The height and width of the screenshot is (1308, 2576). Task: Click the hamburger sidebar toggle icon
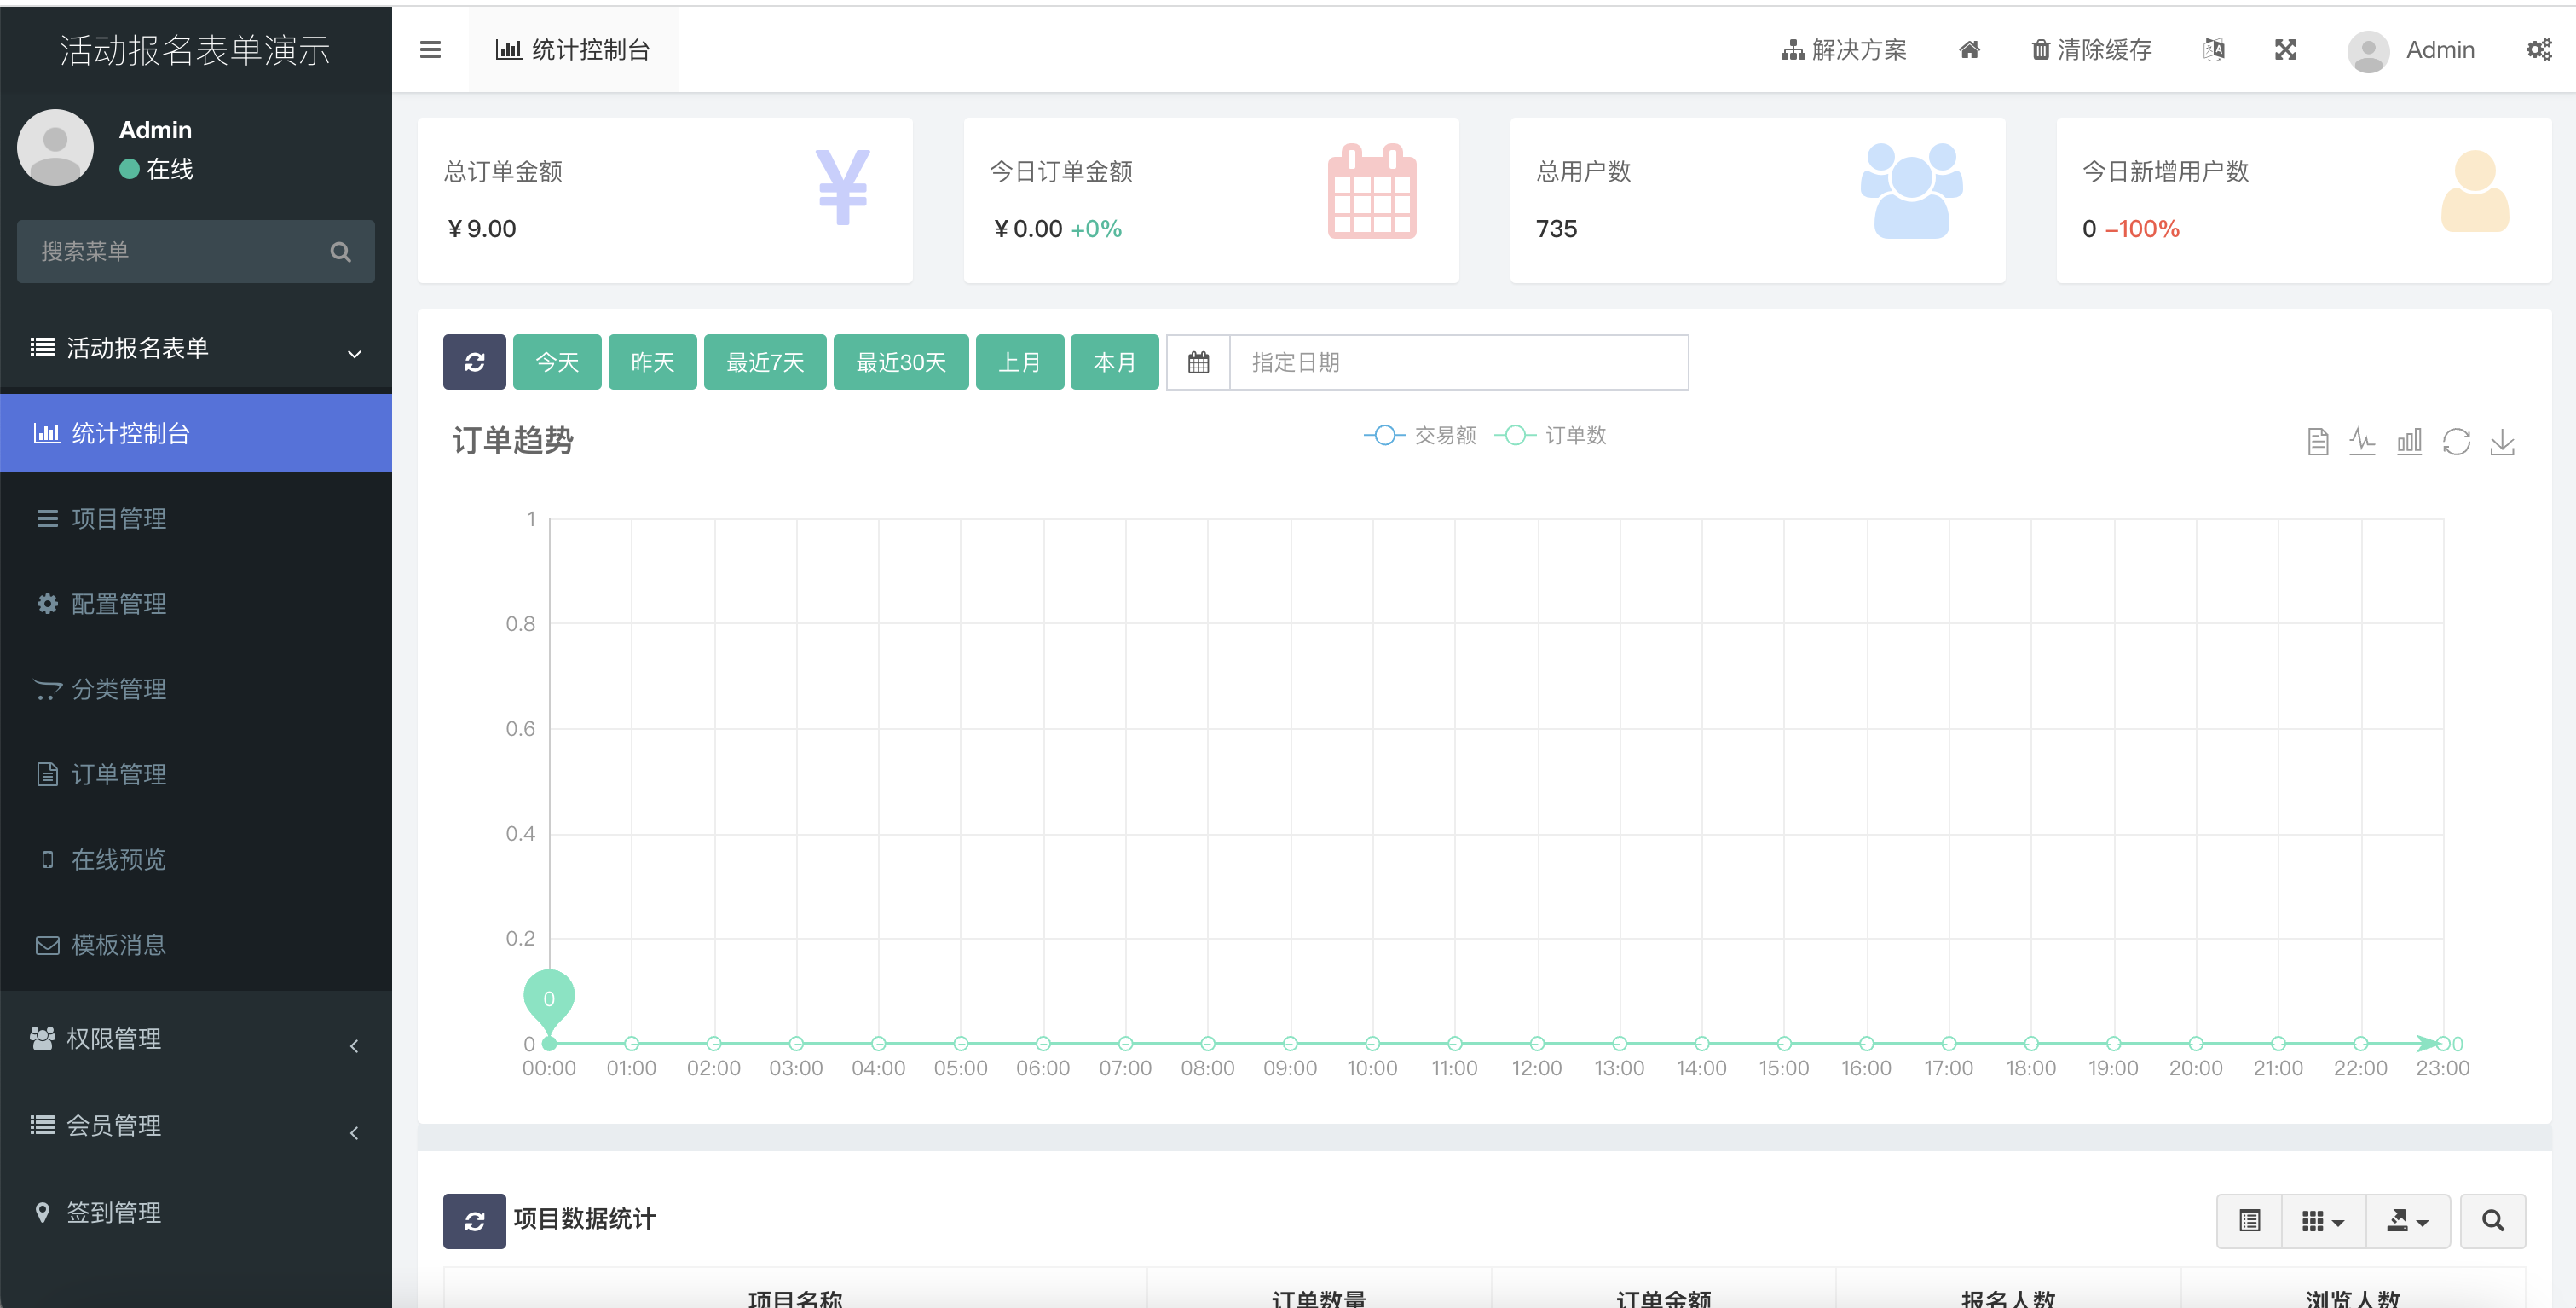coord(430,50)
